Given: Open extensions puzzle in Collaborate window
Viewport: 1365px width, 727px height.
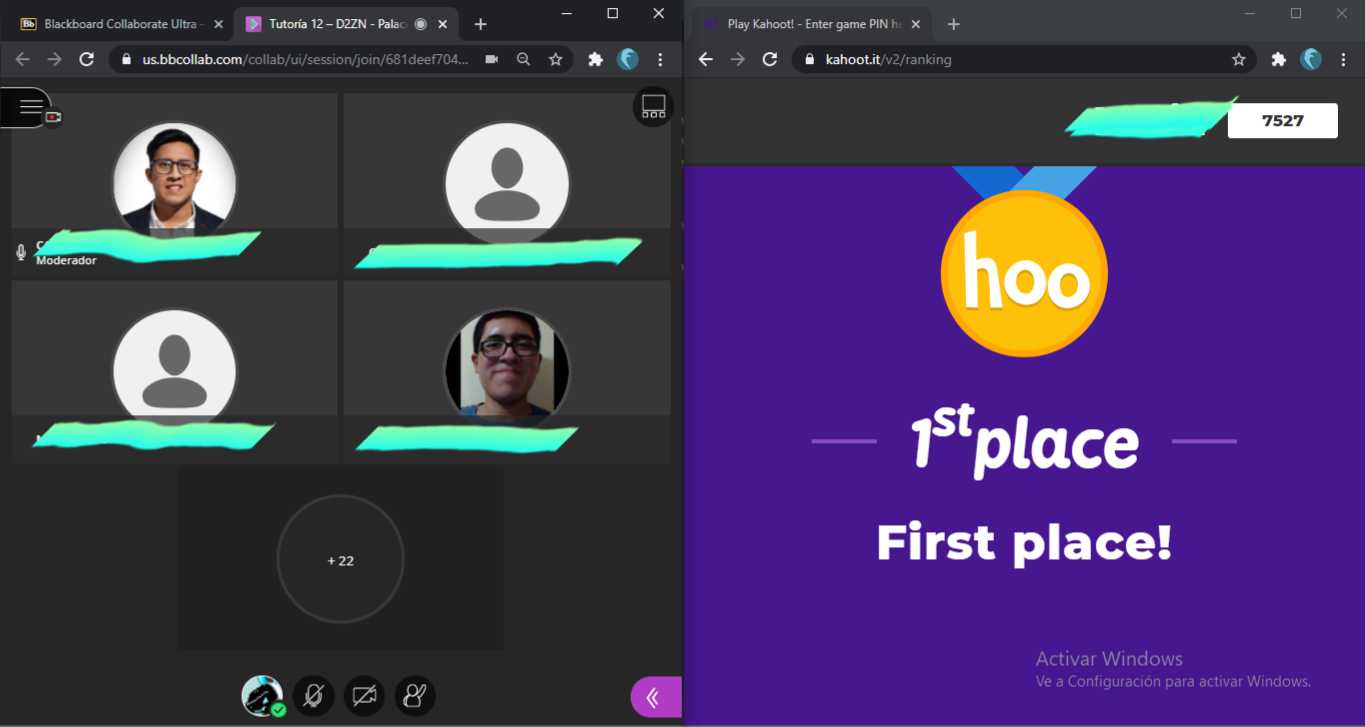Looking at the screenshot, I should [x=596, y=59].
